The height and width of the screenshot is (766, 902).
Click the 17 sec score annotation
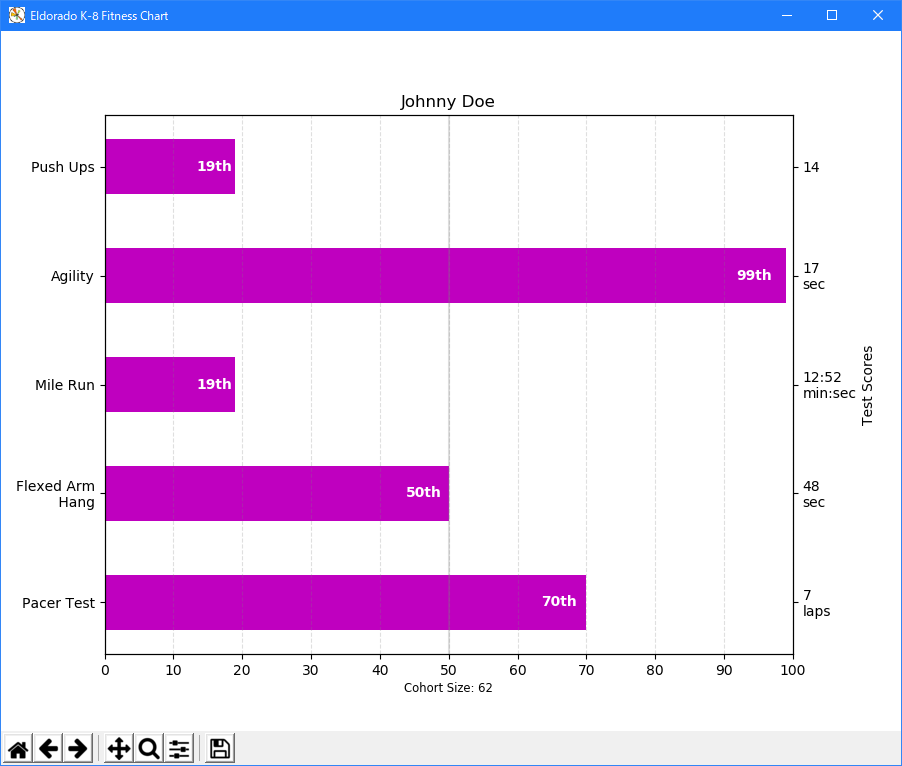click(x=813, y=276)
